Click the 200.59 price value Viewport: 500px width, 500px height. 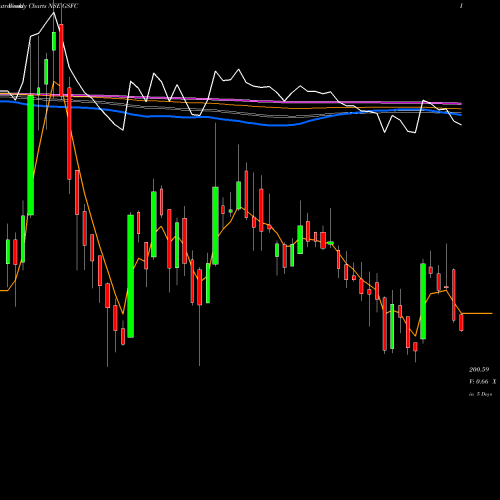pos(479,369)
